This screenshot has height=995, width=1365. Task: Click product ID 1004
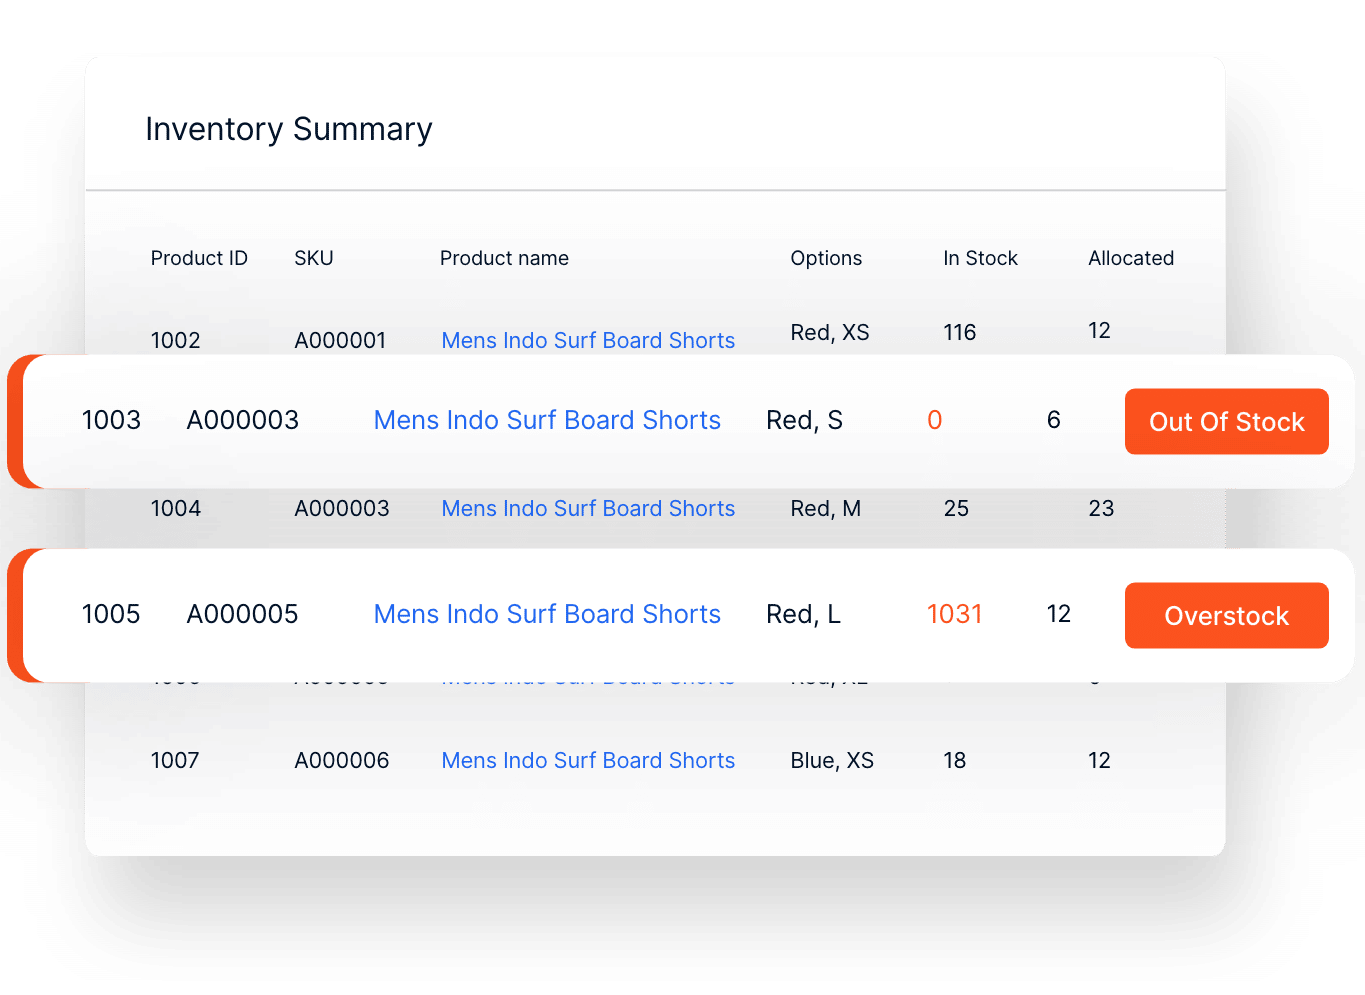(x=176, y=508)
